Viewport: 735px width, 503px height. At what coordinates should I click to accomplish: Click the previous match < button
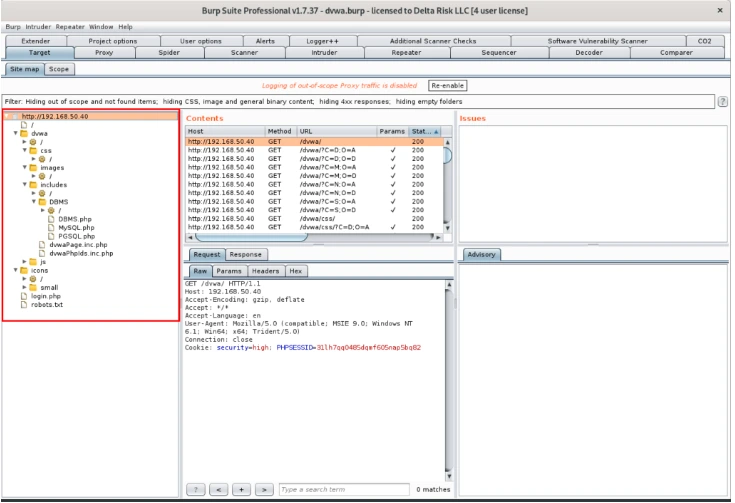pyautogui.click(x=218, y=490)
